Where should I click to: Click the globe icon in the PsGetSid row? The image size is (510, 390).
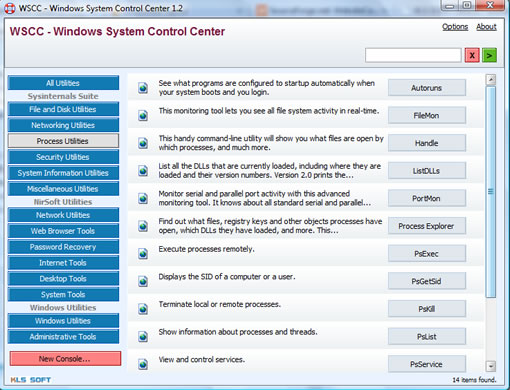(x=143, y=281)
